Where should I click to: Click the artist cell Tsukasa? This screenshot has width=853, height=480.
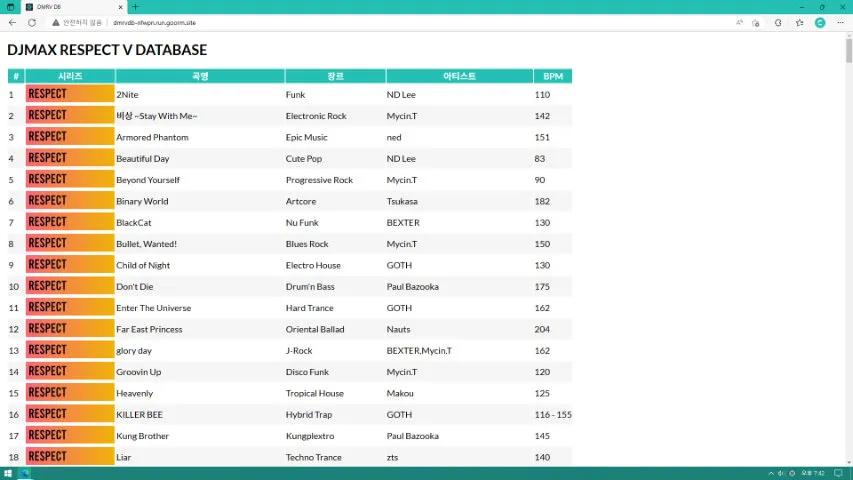(x=402, y=201)
